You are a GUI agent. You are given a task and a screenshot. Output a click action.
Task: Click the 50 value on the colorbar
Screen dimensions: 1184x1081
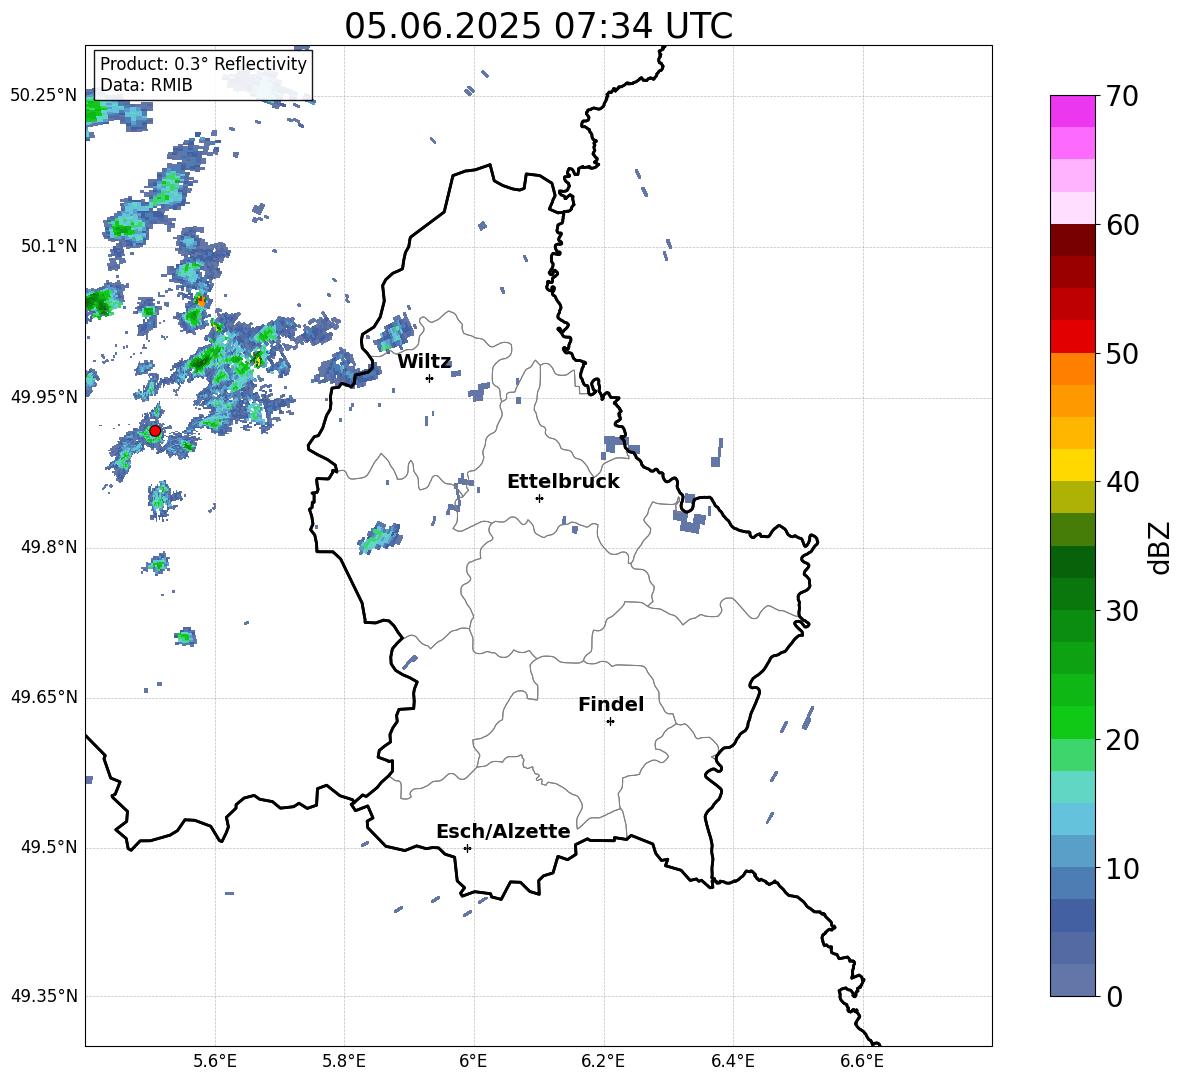tap(1123, 354)
